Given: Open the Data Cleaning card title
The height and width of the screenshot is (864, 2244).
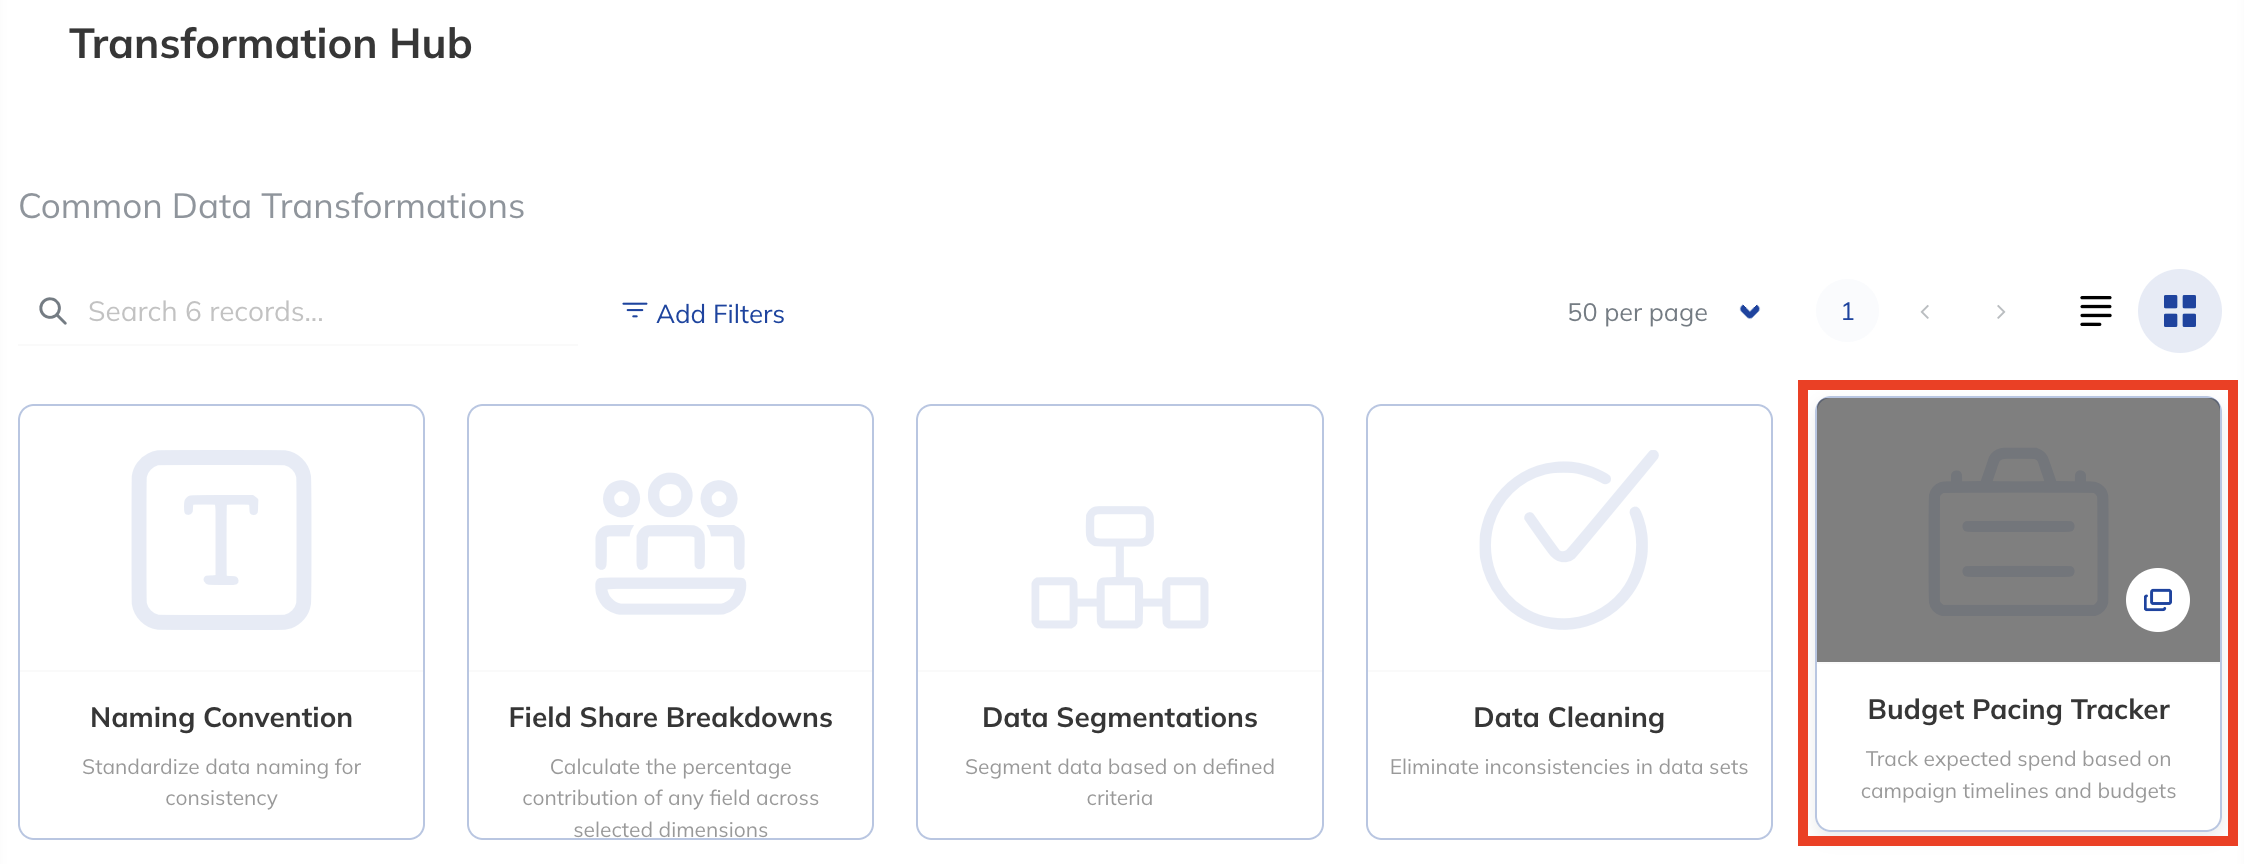Looking at the screenshot, I should 1568,717.
